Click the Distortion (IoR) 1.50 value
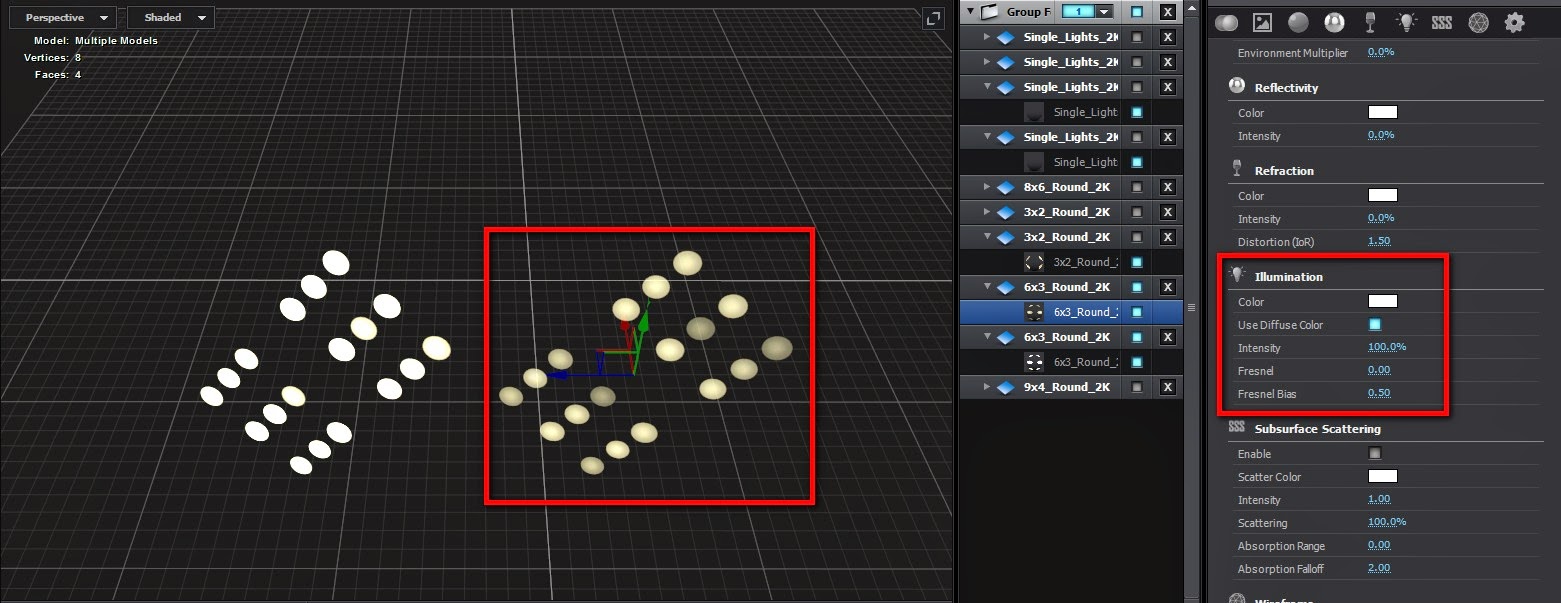Screen dimensions: 1561x603 pos(1379,241)
